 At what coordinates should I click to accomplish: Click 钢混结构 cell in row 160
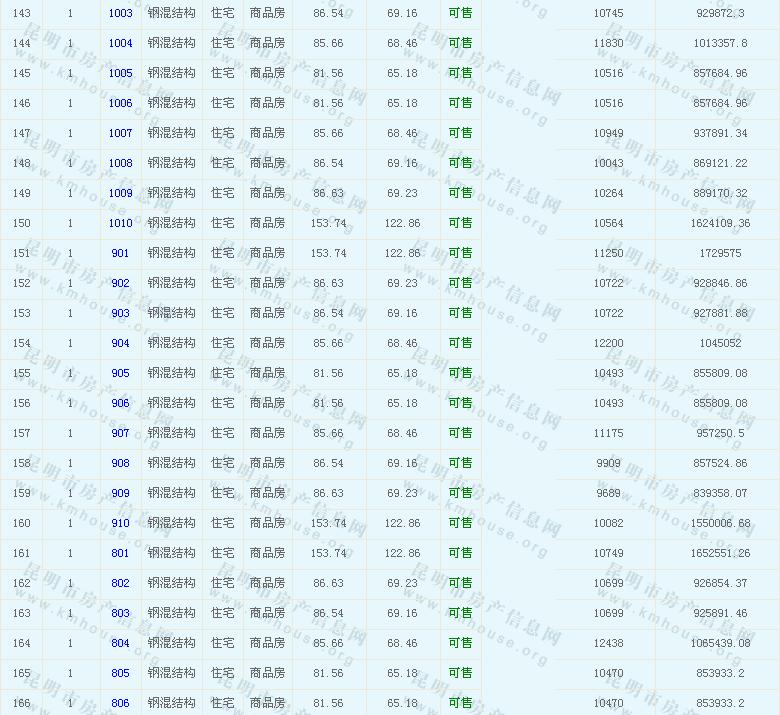point(171,524)
